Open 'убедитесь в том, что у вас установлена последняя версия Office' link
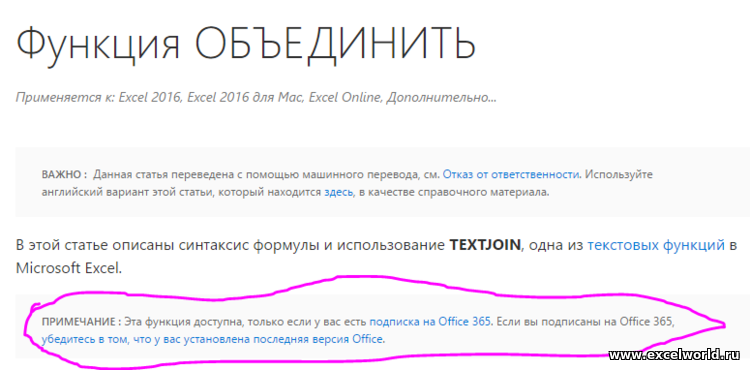Image resolution: width=750 pixels, height=370 pixels. pos(212,340)
